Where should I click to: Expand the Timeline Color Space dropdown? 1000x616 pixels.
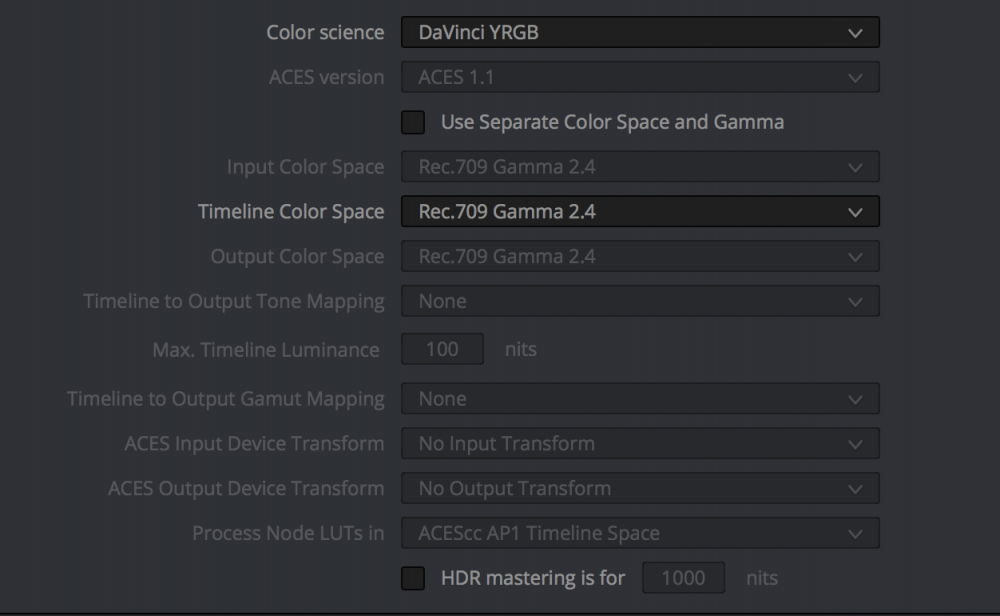(x=640, y=212)
